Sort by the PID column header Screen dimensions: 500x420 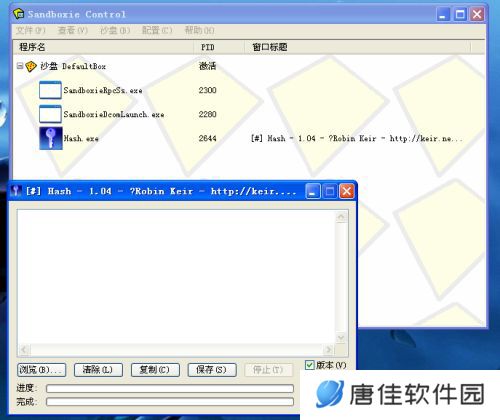219,47
